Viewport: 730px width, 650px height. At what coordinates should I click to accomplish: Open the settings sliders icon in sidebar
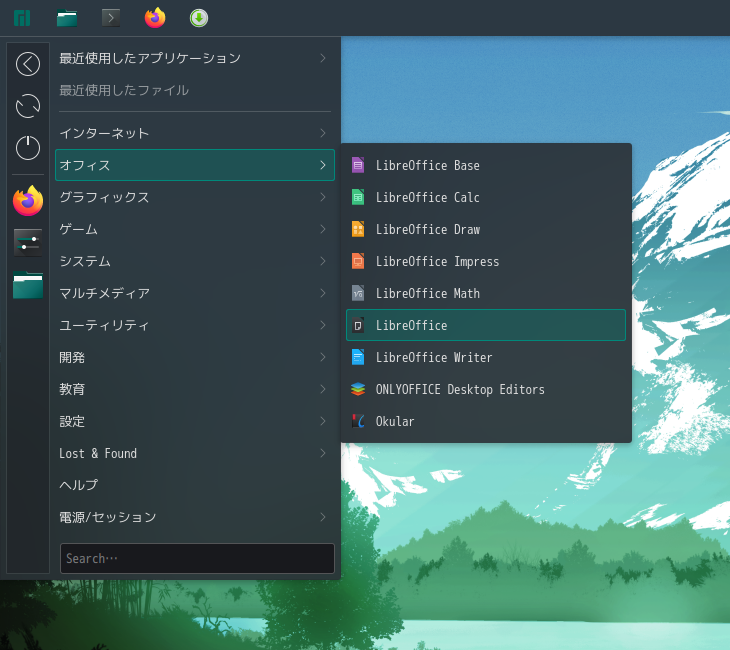[28, 243]
